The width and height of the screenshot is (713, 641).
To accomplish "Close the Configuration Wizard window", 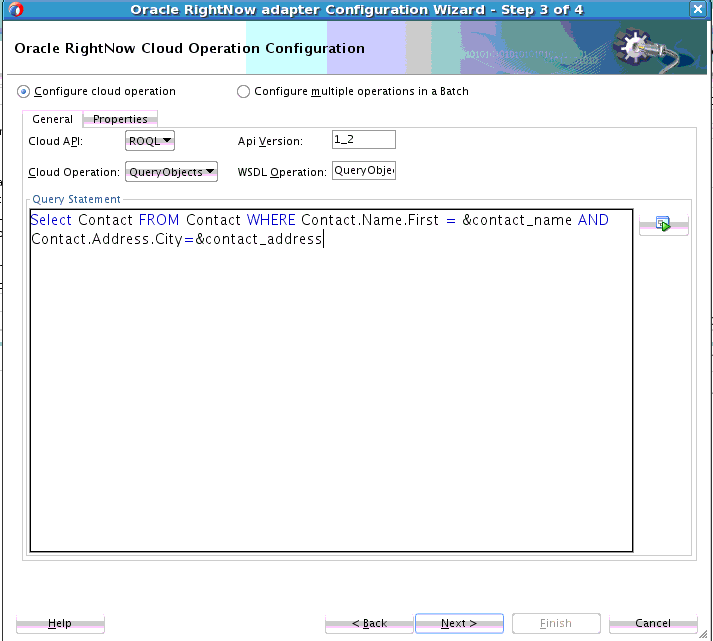I will point(698,9).
